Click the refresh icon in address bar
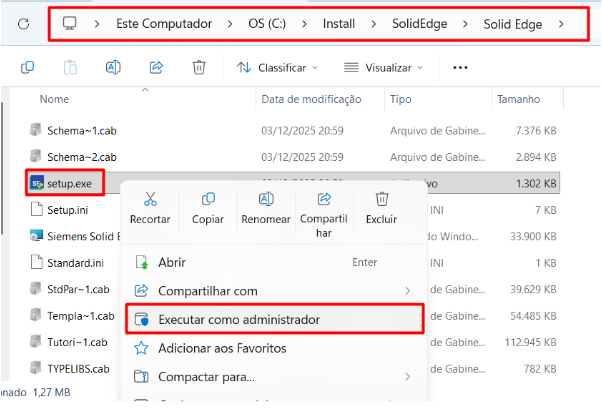 tap(23, 21)
